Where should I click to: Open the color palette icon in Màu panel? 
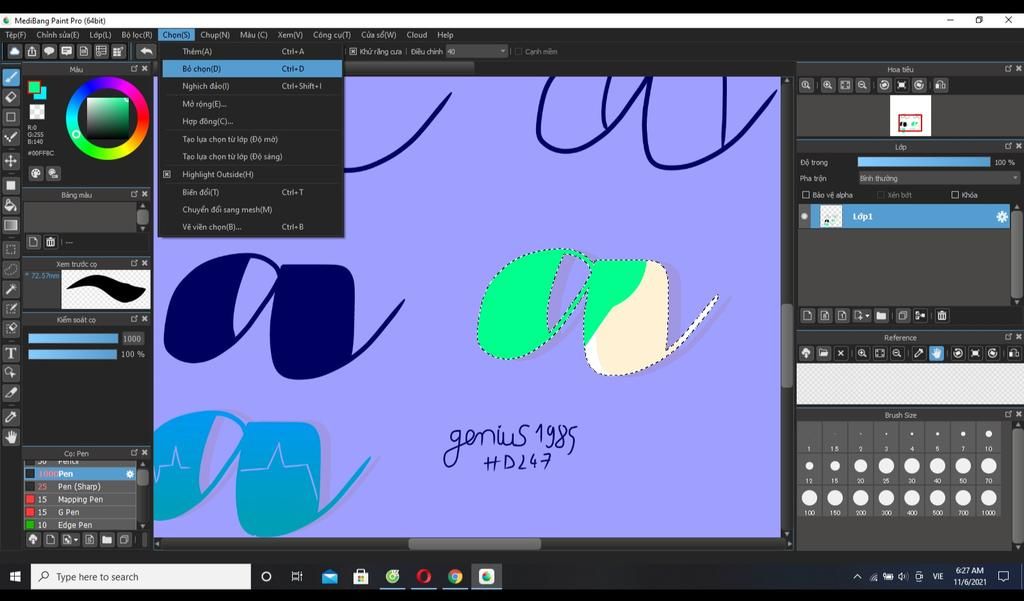click(x=36, y=173)
